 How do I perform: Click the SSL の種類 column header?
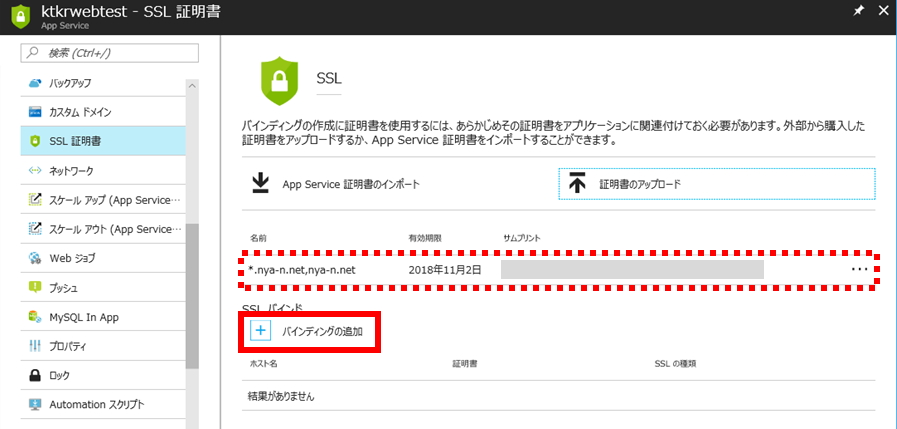pos(675,363)
